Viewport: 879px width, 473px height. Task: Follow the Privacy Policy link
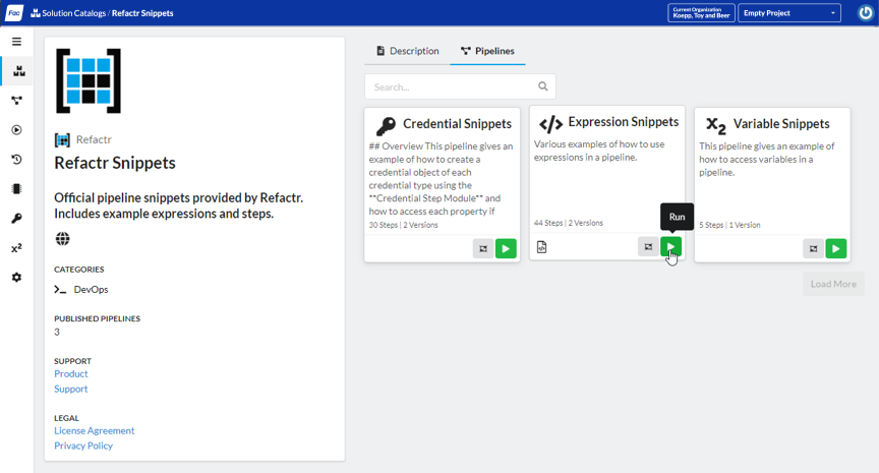point(83,446)
